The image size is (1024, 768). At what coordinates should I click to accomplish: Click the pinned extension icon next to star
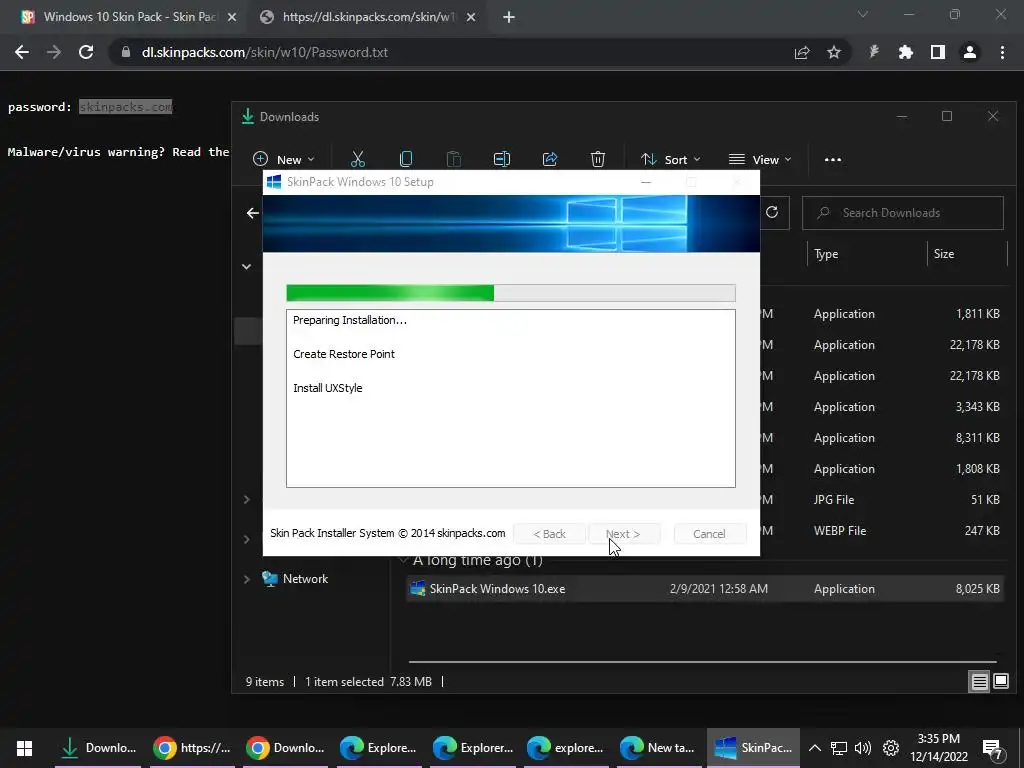[874, 52]
